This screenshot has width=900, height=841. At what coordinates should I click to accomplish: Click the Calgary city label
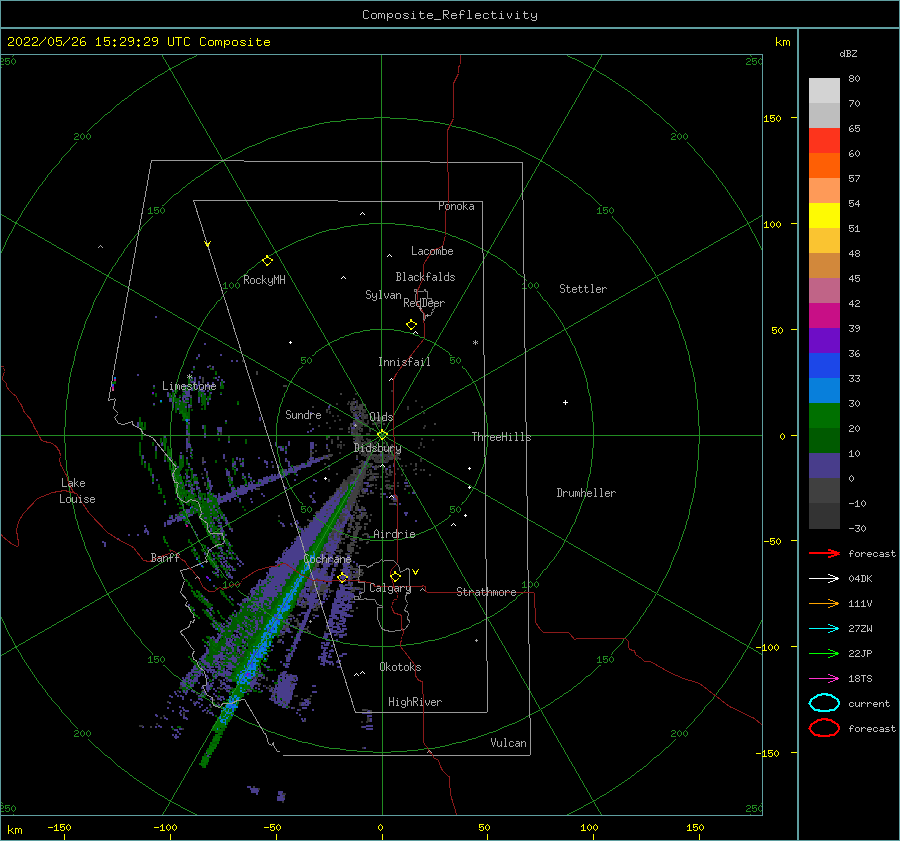[x=390, y=588]
